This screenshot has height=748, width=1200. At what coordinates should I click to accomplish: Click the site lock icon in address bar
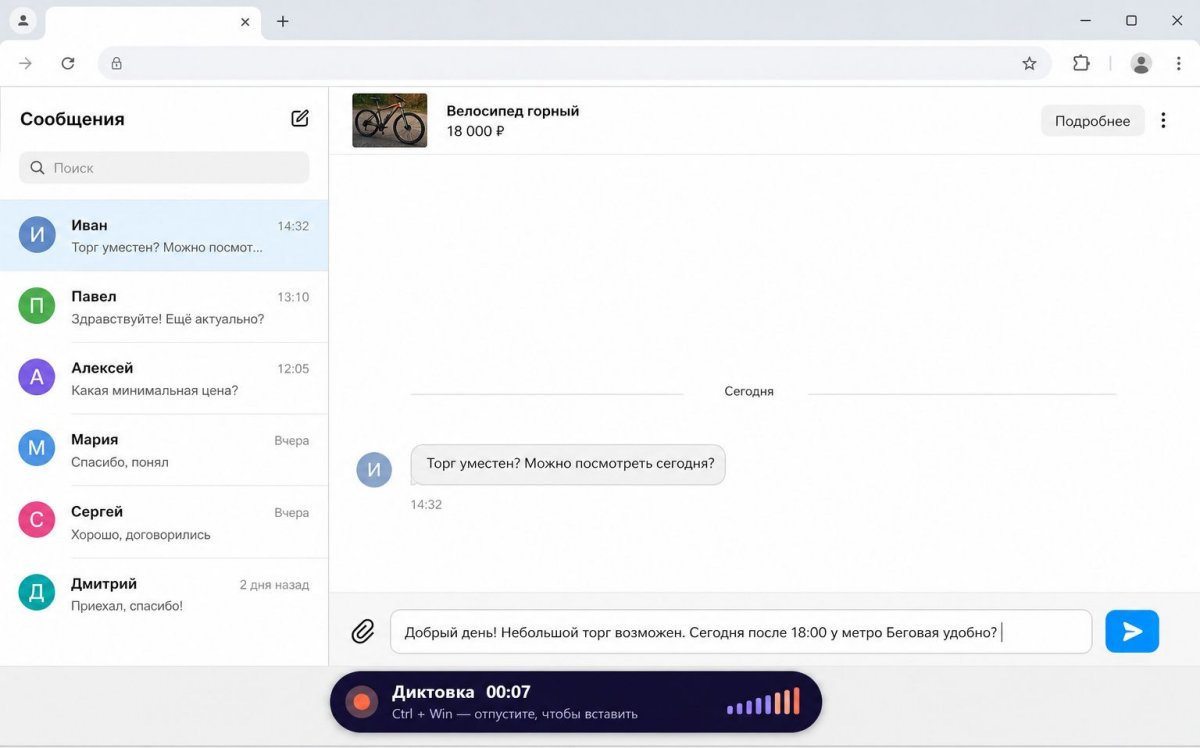click(116, 63)
